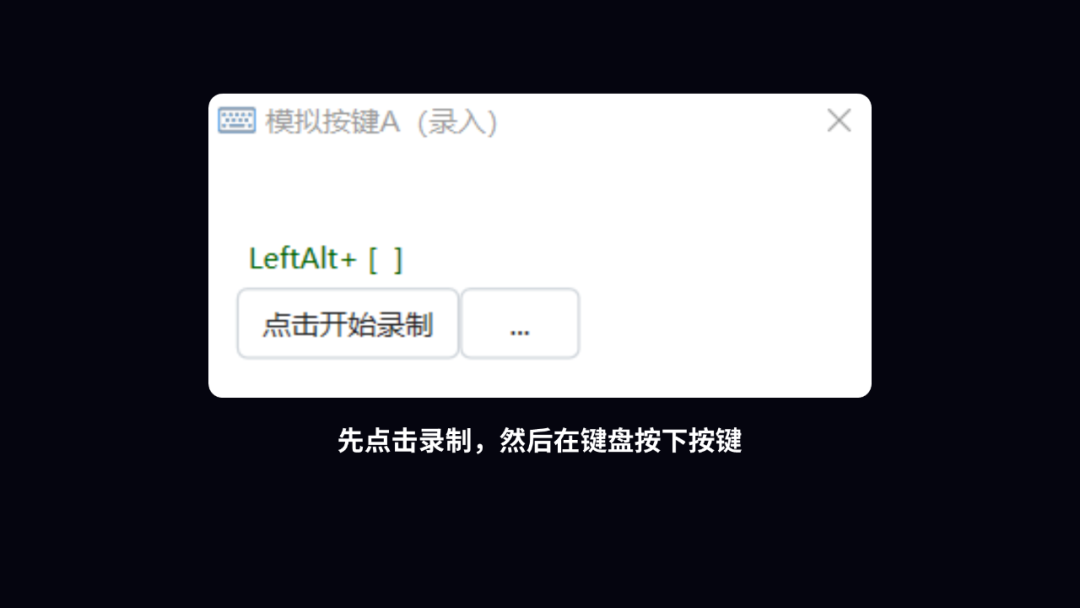1080x608 pixels.
Task: Click the keyboard icon in title bar
Action: [237, 120]
